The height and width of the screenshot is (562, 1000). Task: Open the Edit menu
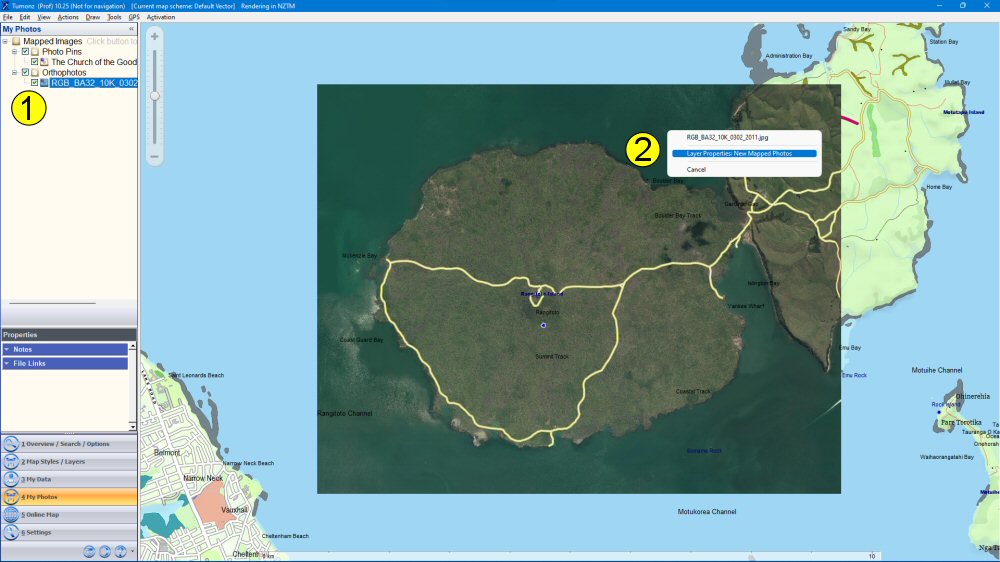[x=25, y=17]
